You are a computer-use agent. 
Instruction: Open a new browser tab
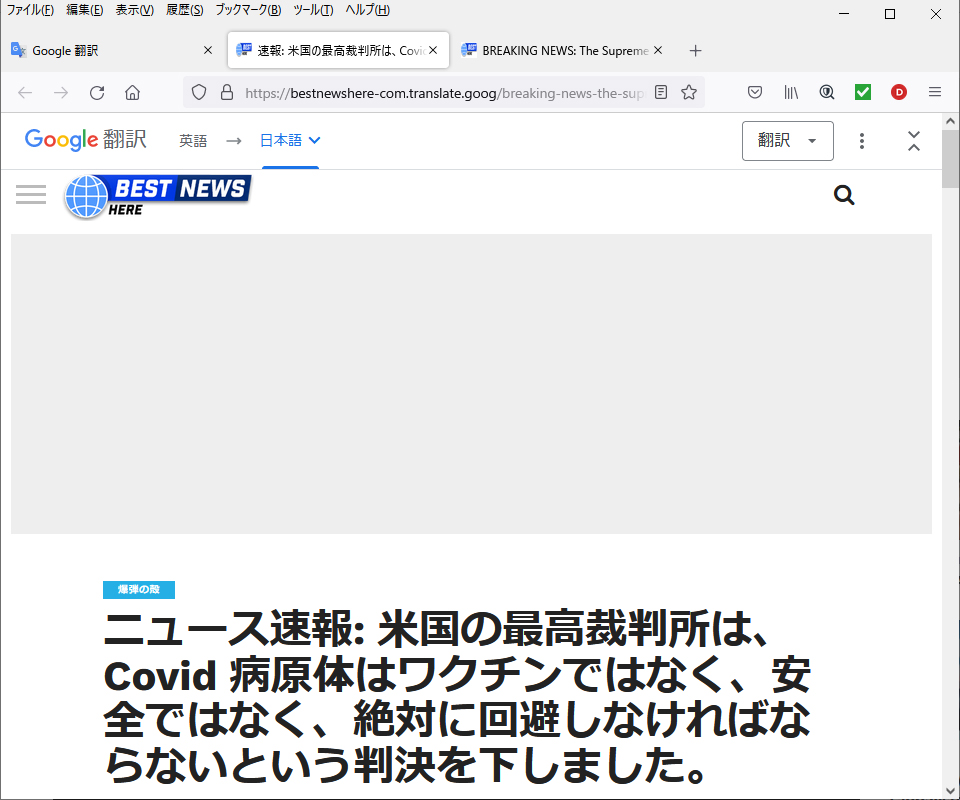click(x=695, y=51)
